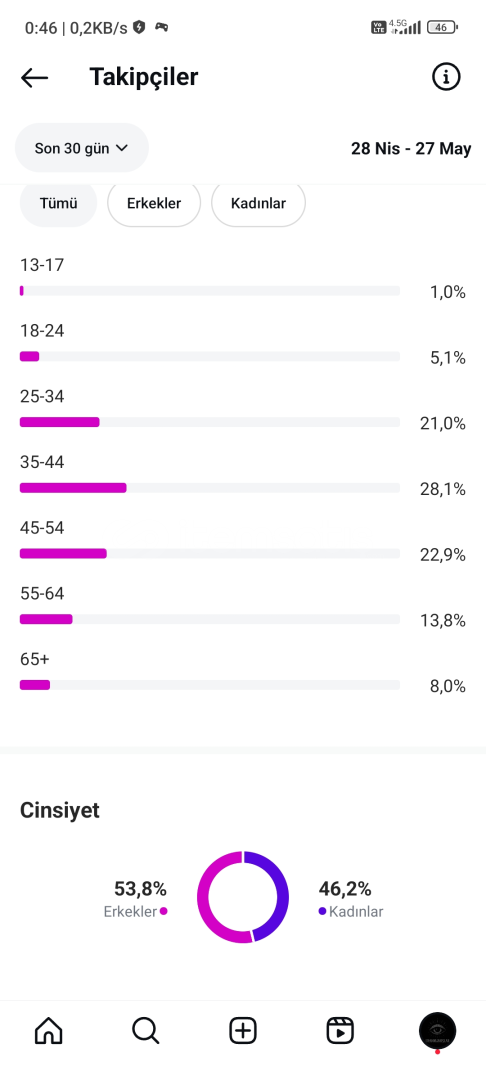
Task: Tap the create new post plus icon
Action: point(242,1031)
